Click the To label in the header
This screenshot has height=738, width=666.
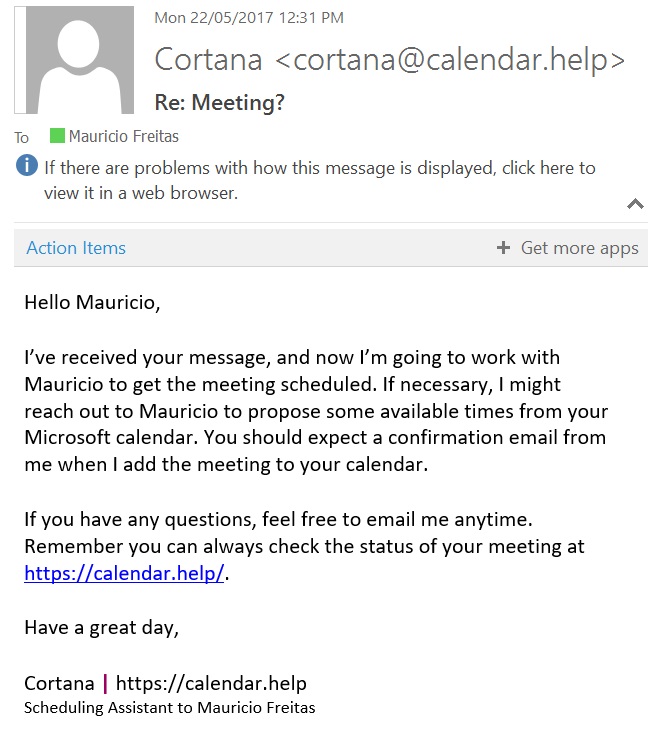click(x=21, y=137)
